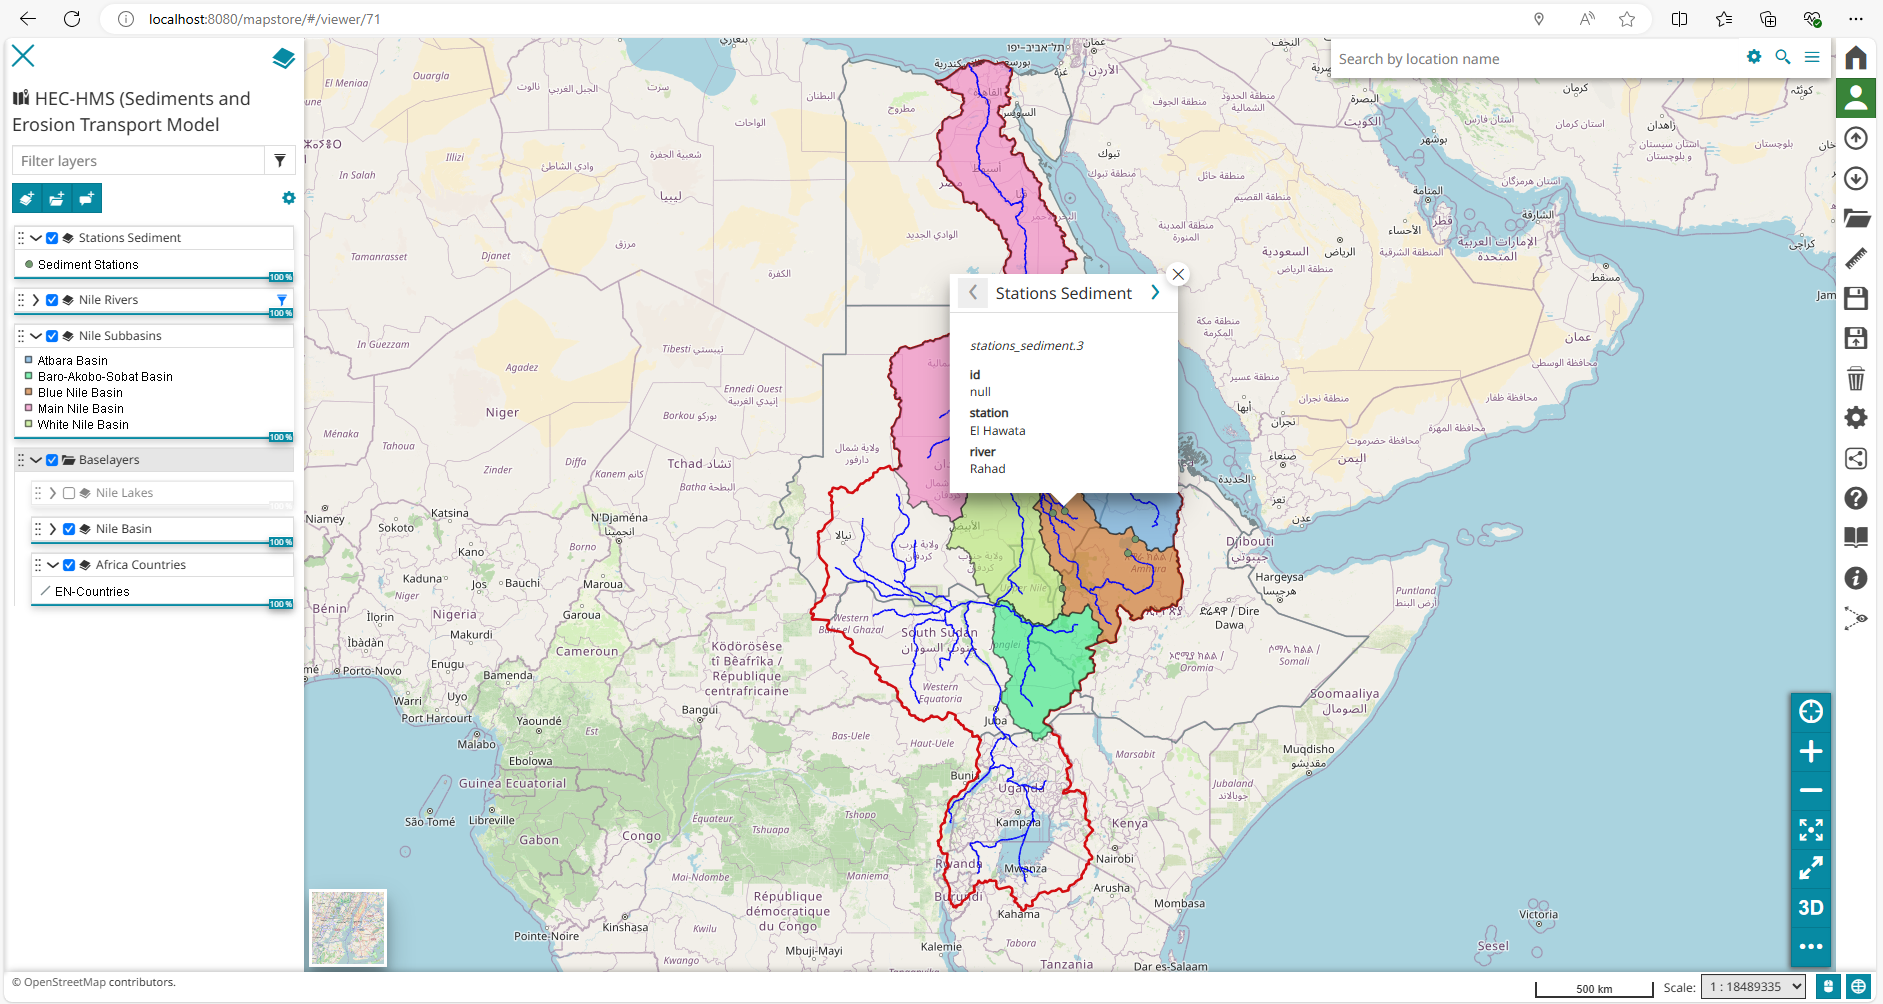
Task: Go to next result in identify popup
Action: (x=1155, y=292)
